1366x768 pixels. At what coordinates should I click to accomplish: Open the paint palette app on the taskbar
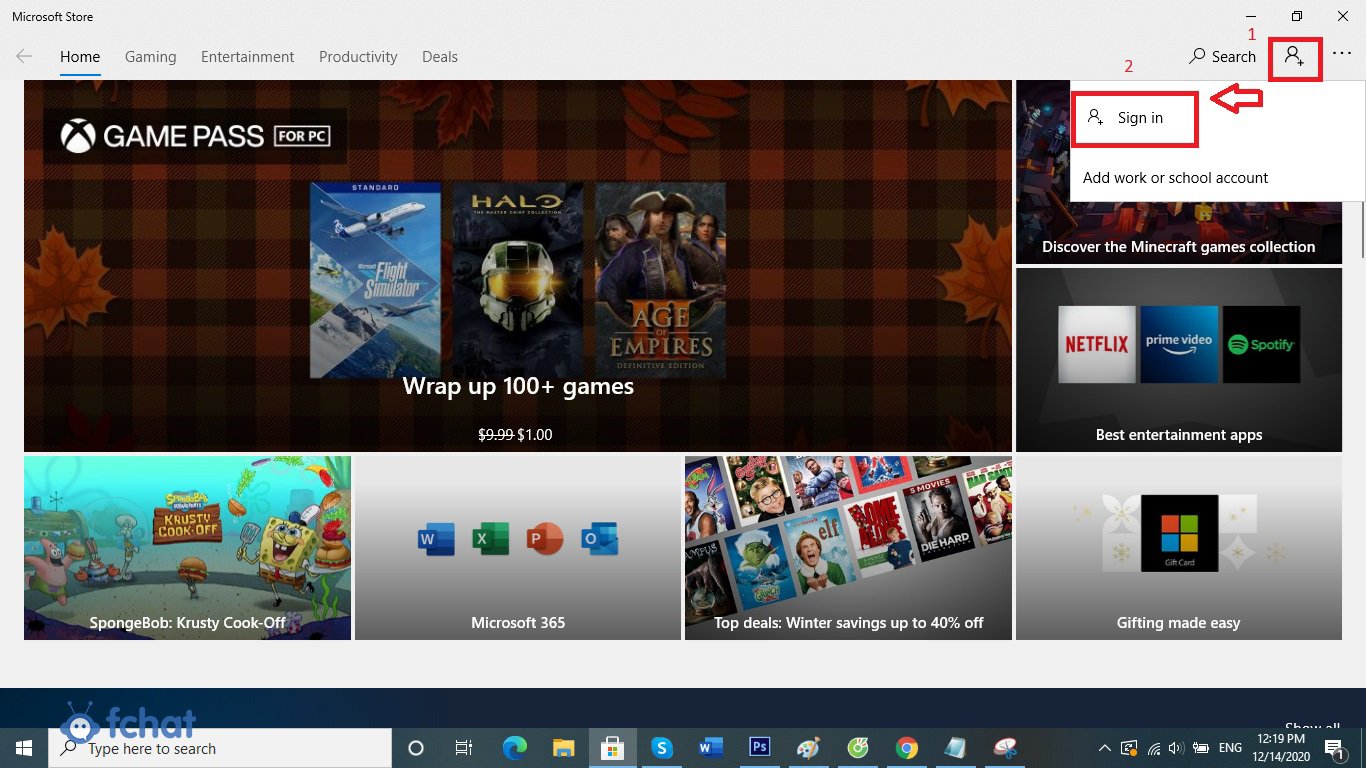(808, 748)
